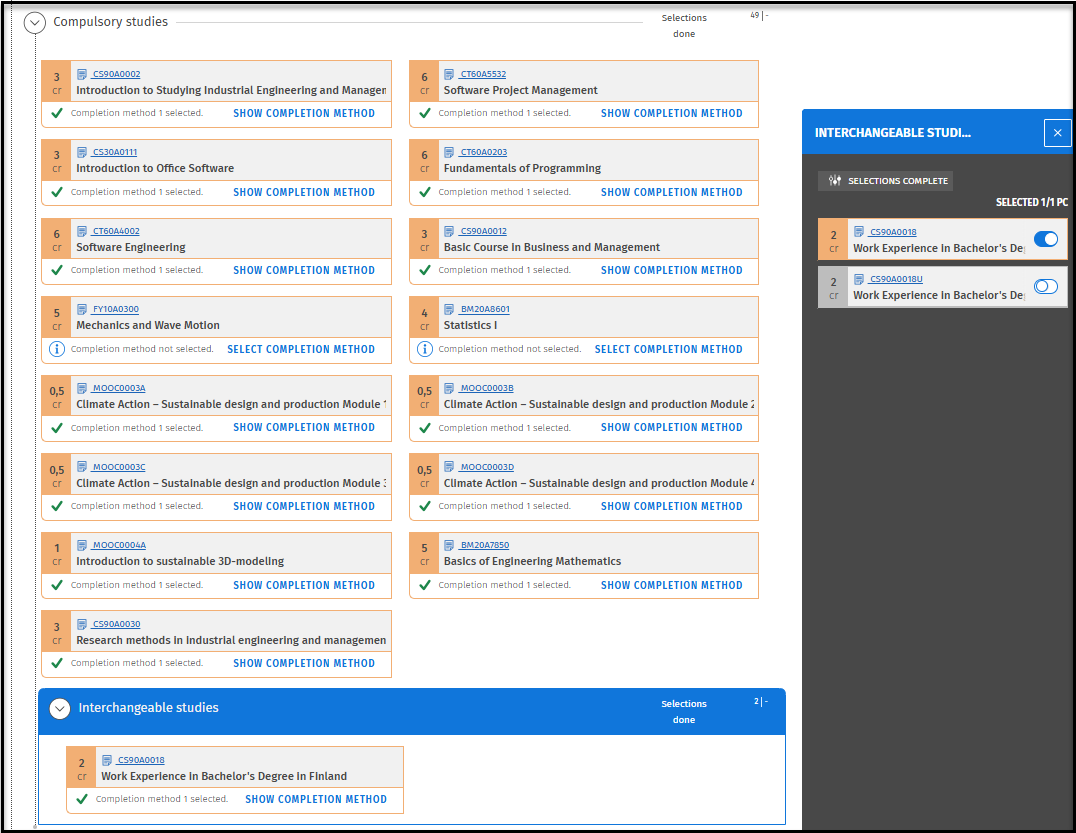The image size is (1076, 833).
Task: Click the document icon beside CS90A0002
Action: (x=82, y=74)
